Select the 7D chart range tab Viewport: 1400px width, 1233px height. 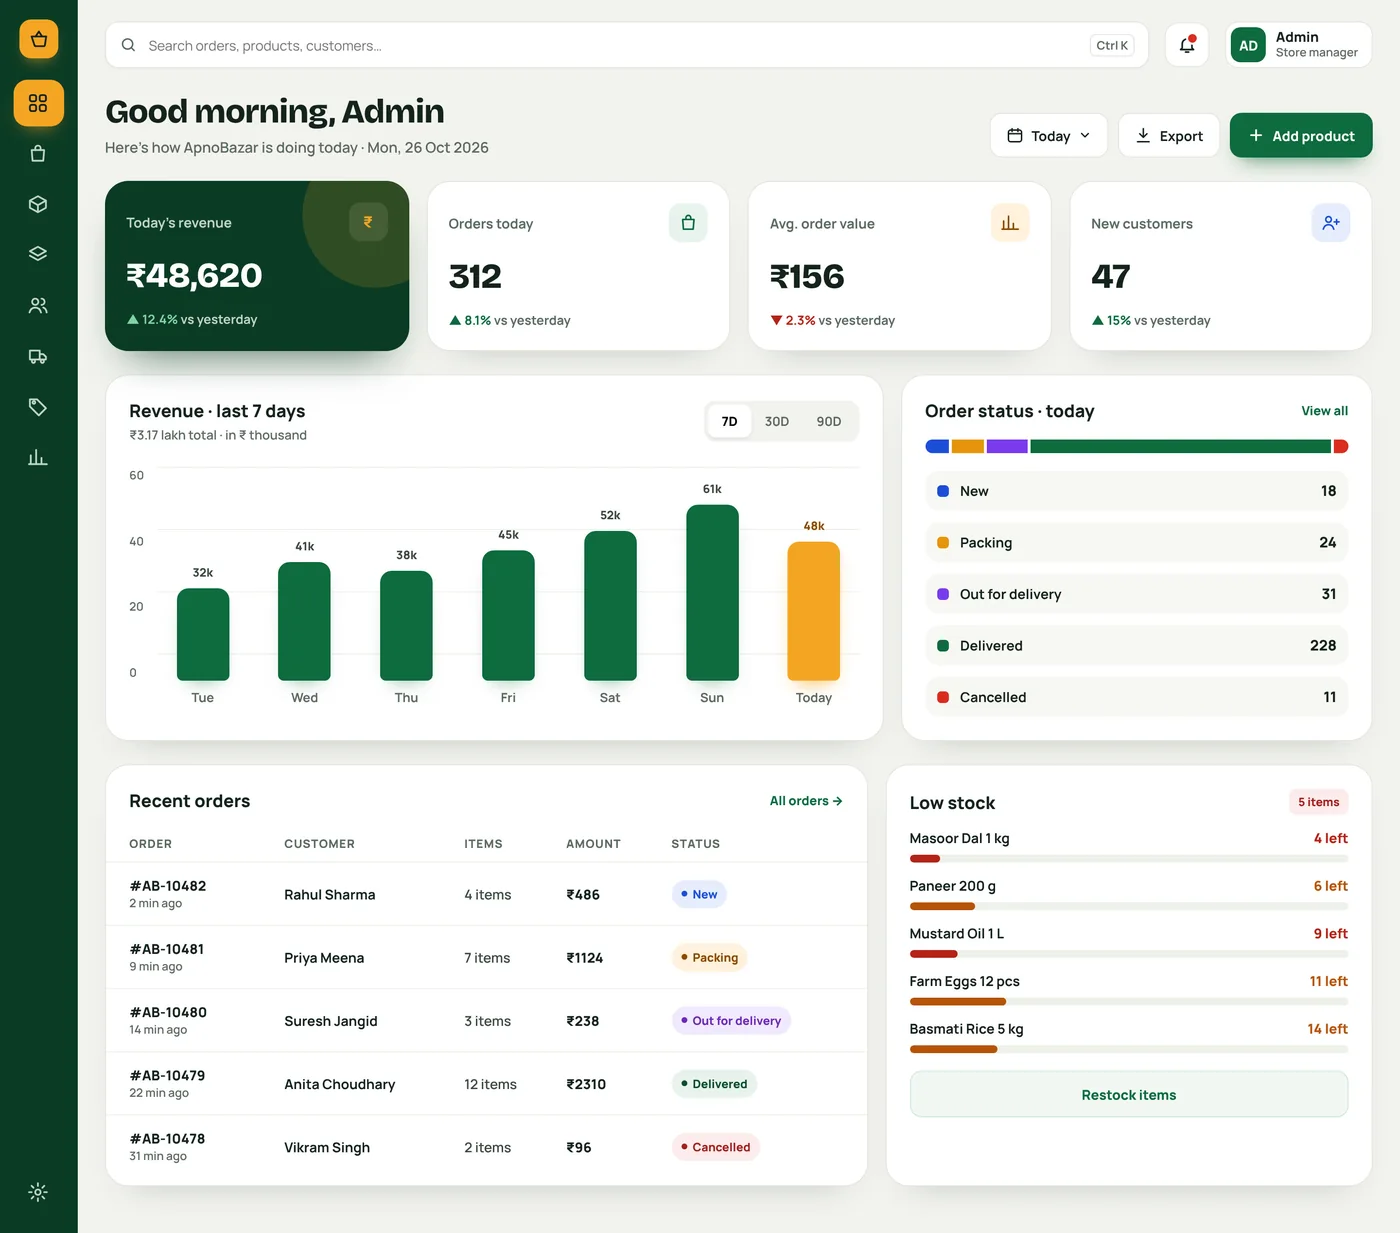point(730,421)
